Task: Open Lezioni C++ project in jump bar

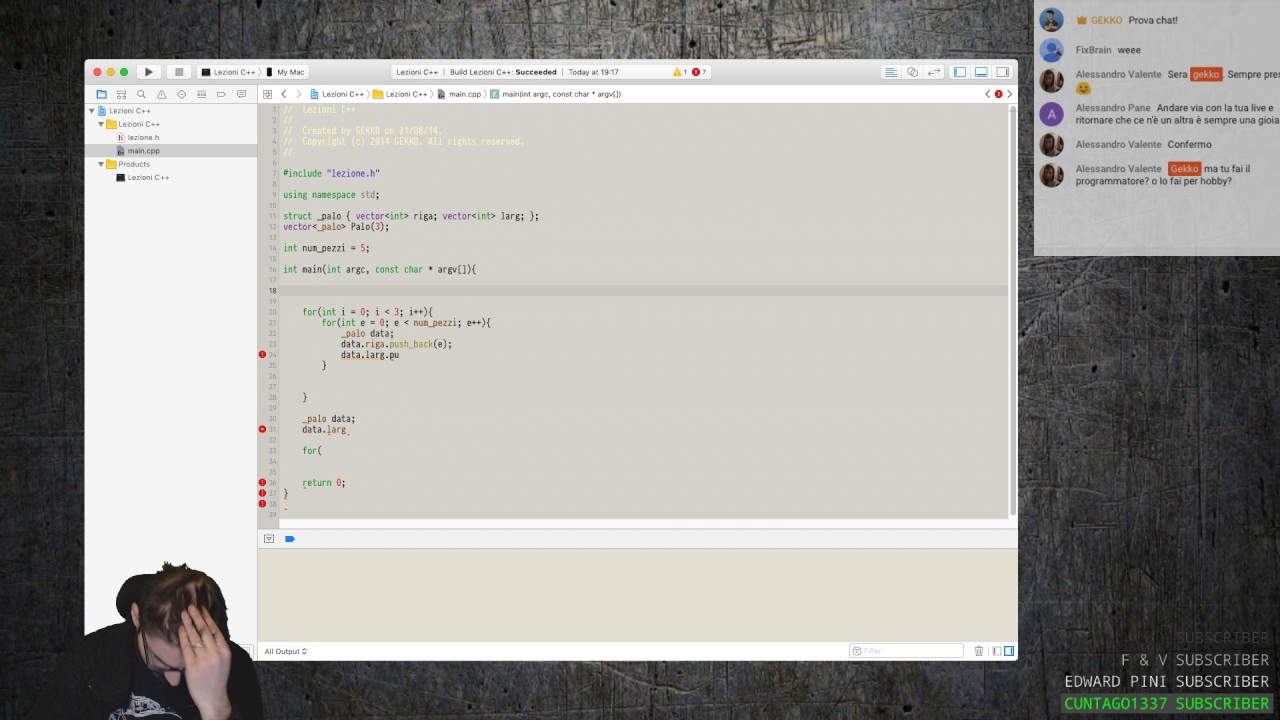Action: pyautogui.click(x=337, y=94)
